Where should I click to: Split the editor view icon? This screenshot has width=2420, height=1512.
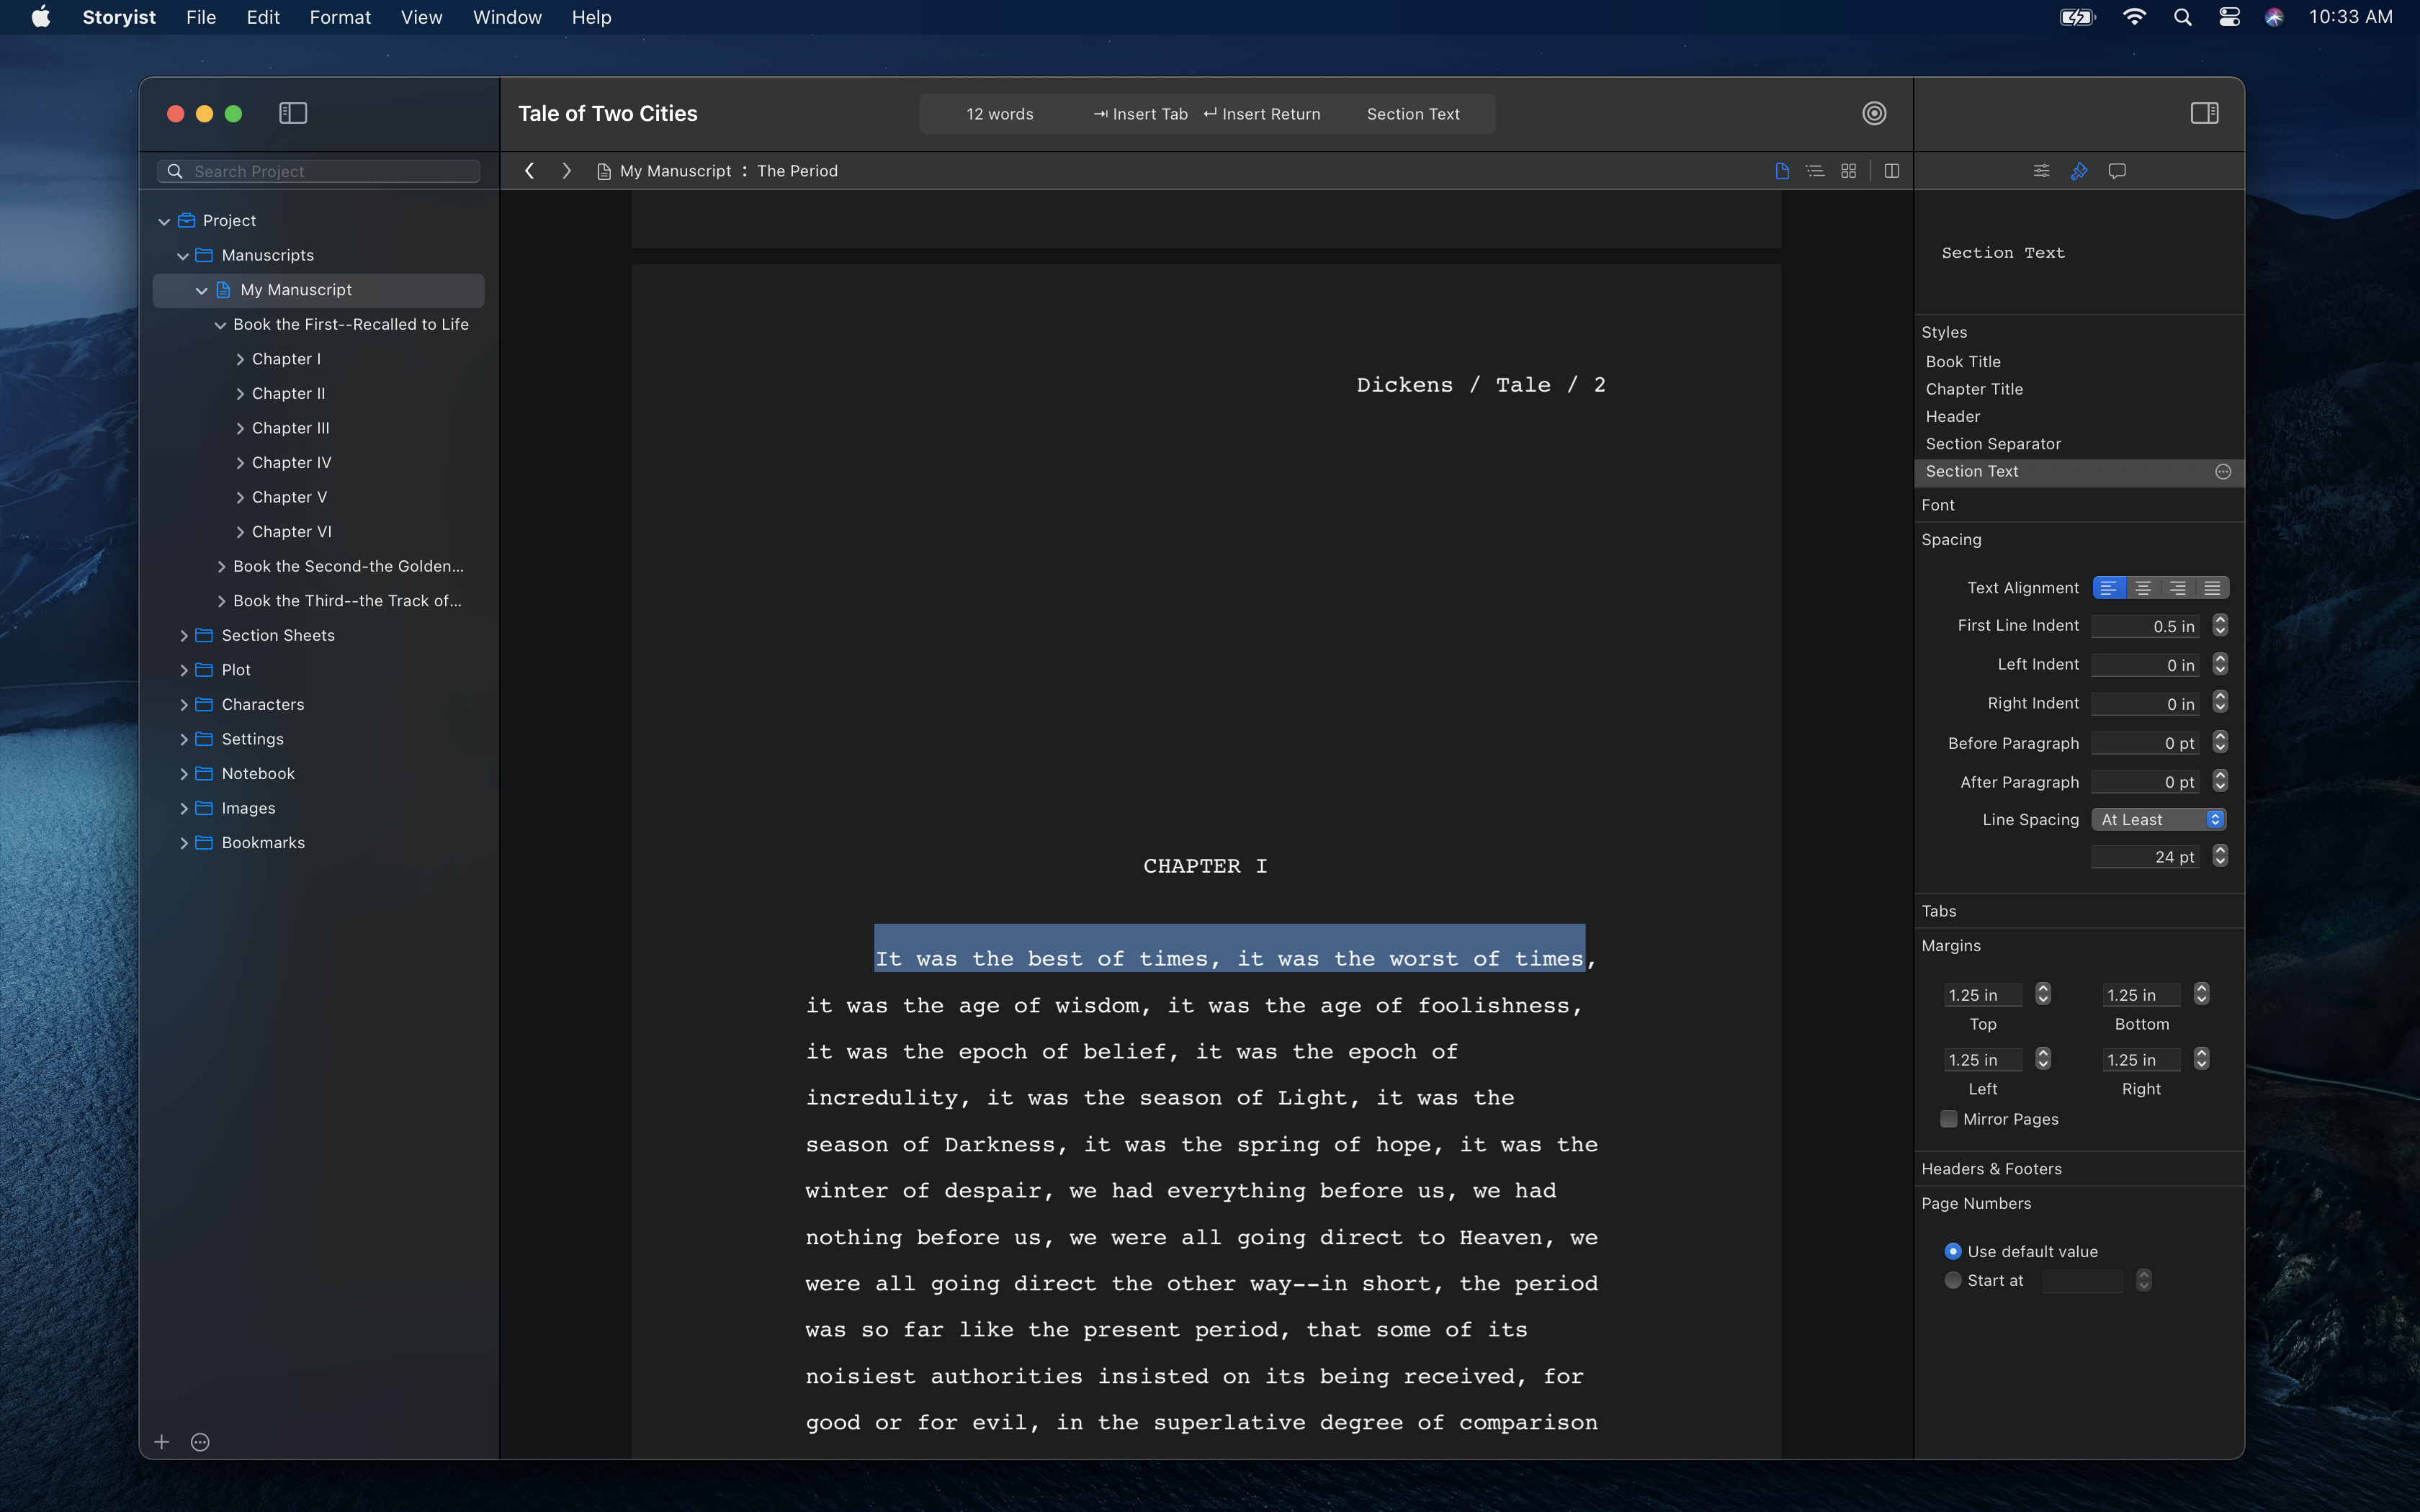click(1891, 171)
